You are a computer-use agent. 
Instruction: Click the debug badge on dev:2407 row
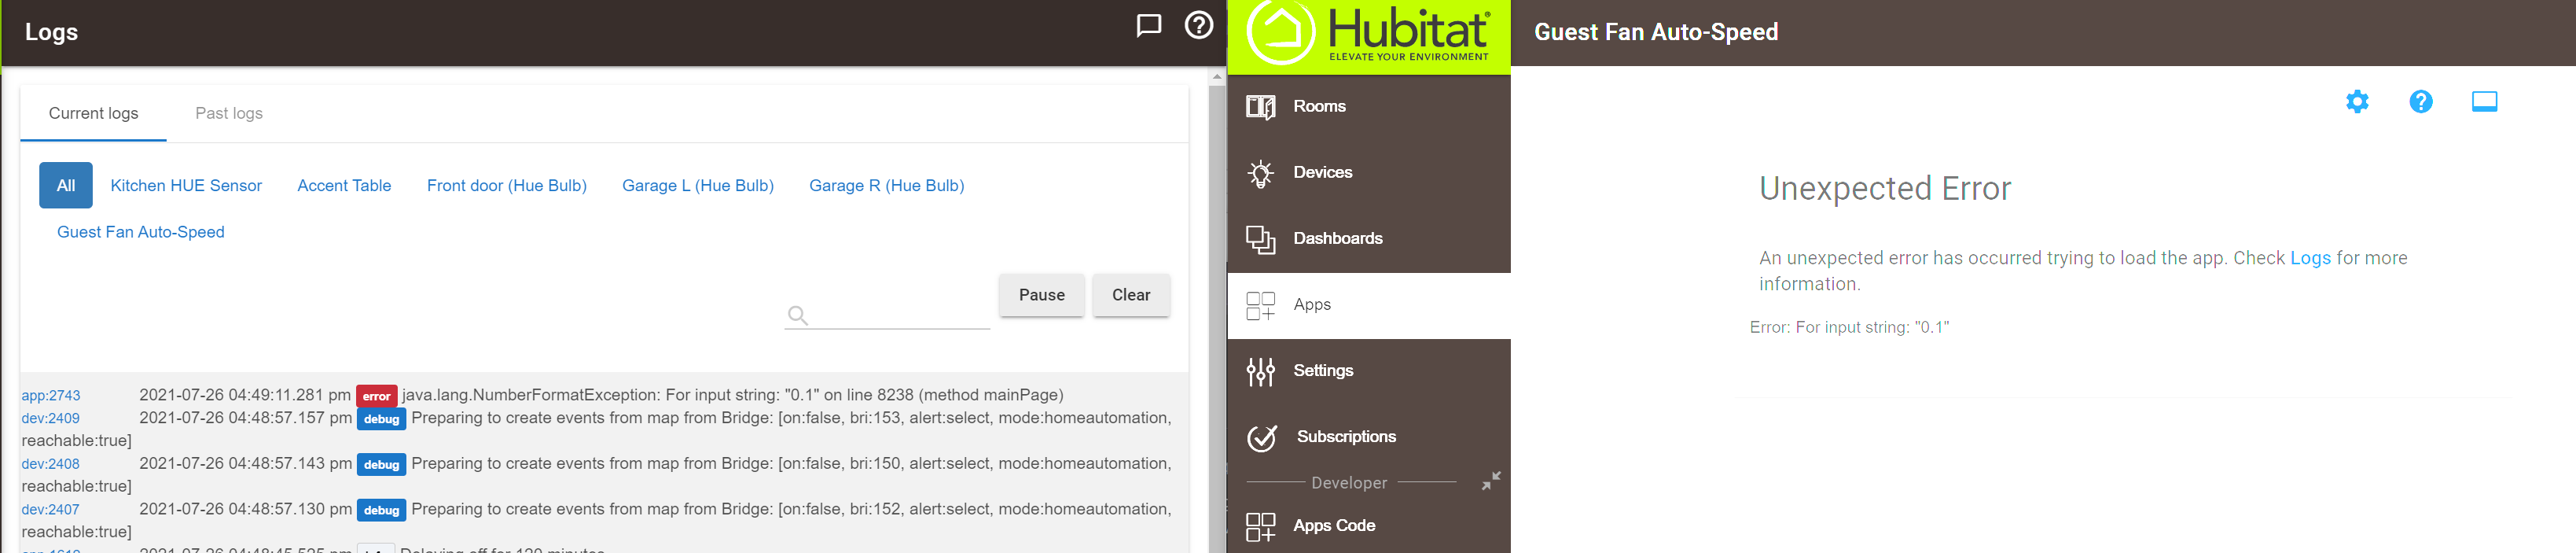click(x=381, y=510)
